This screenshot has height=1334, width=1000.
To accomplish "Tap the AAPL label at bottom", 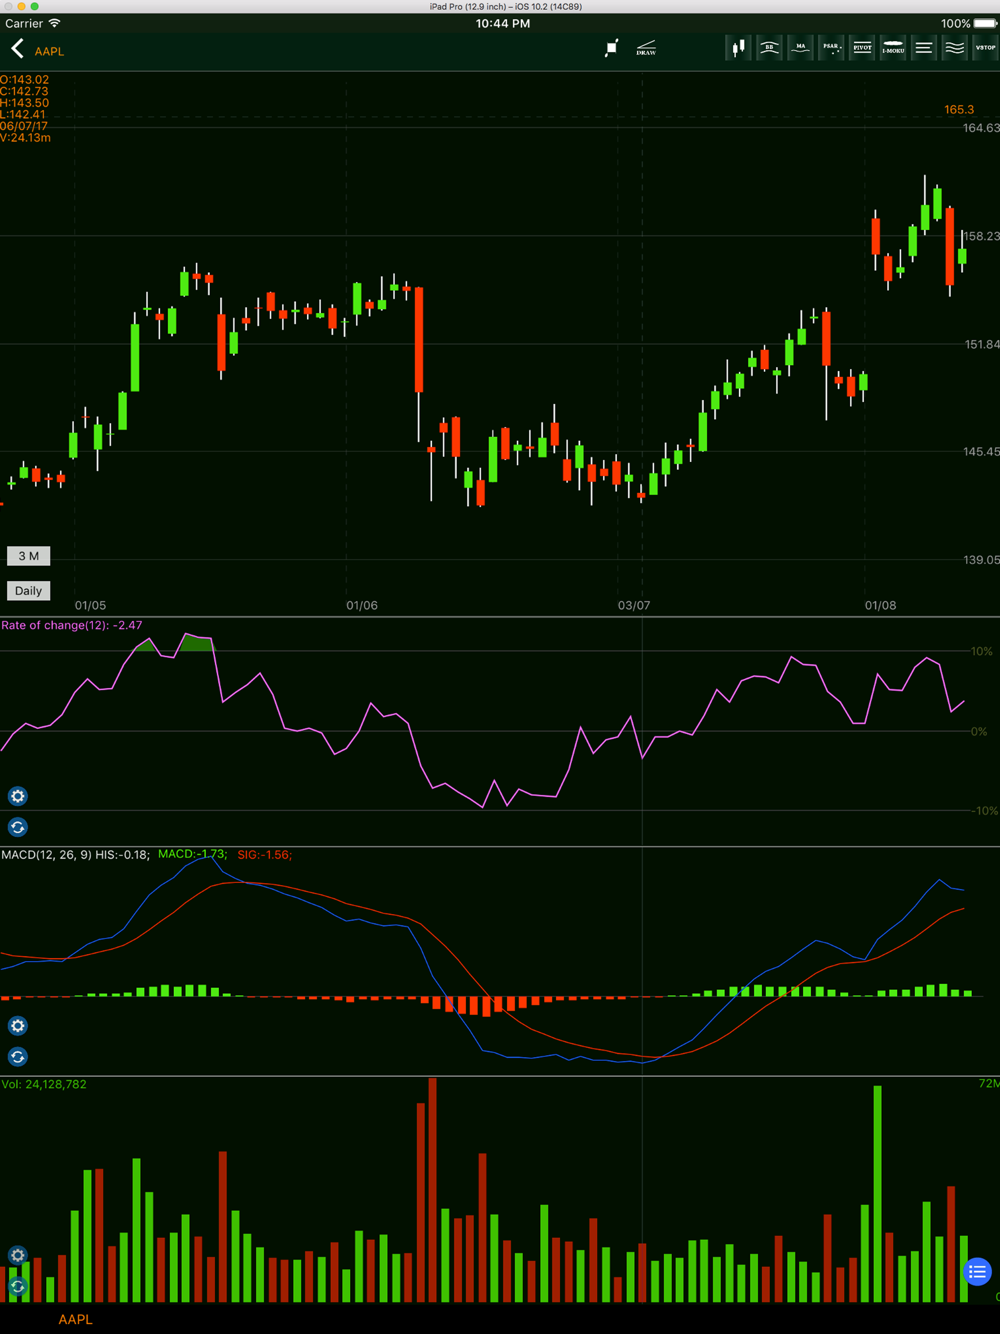I will (x=75, y=1319).
